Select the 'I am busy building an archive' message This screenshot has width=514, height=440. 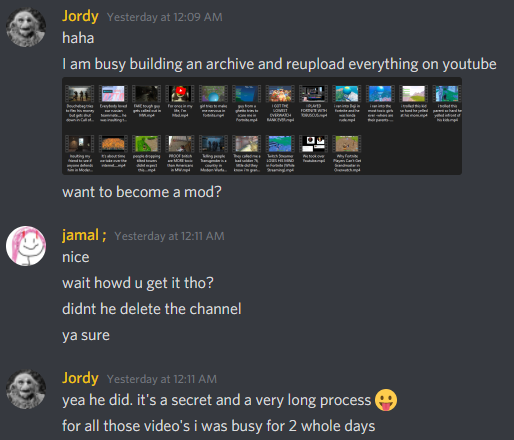pos(279,64)
